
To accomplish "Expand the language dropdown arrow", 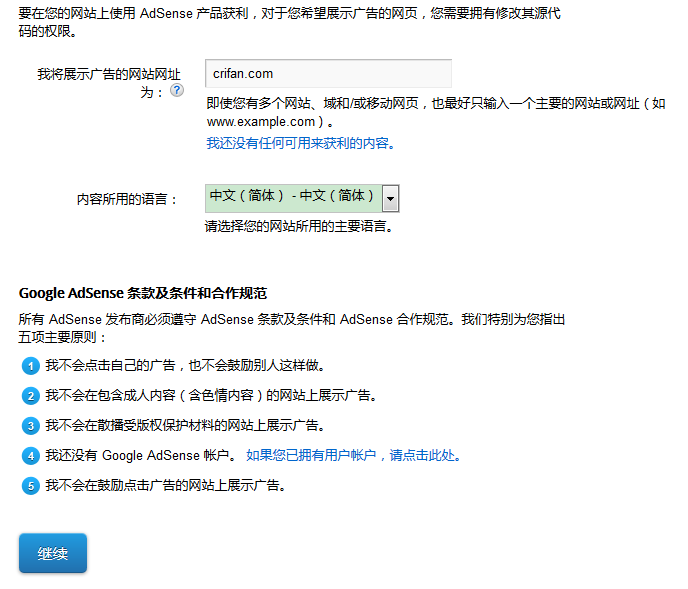I will coord(391,199).
